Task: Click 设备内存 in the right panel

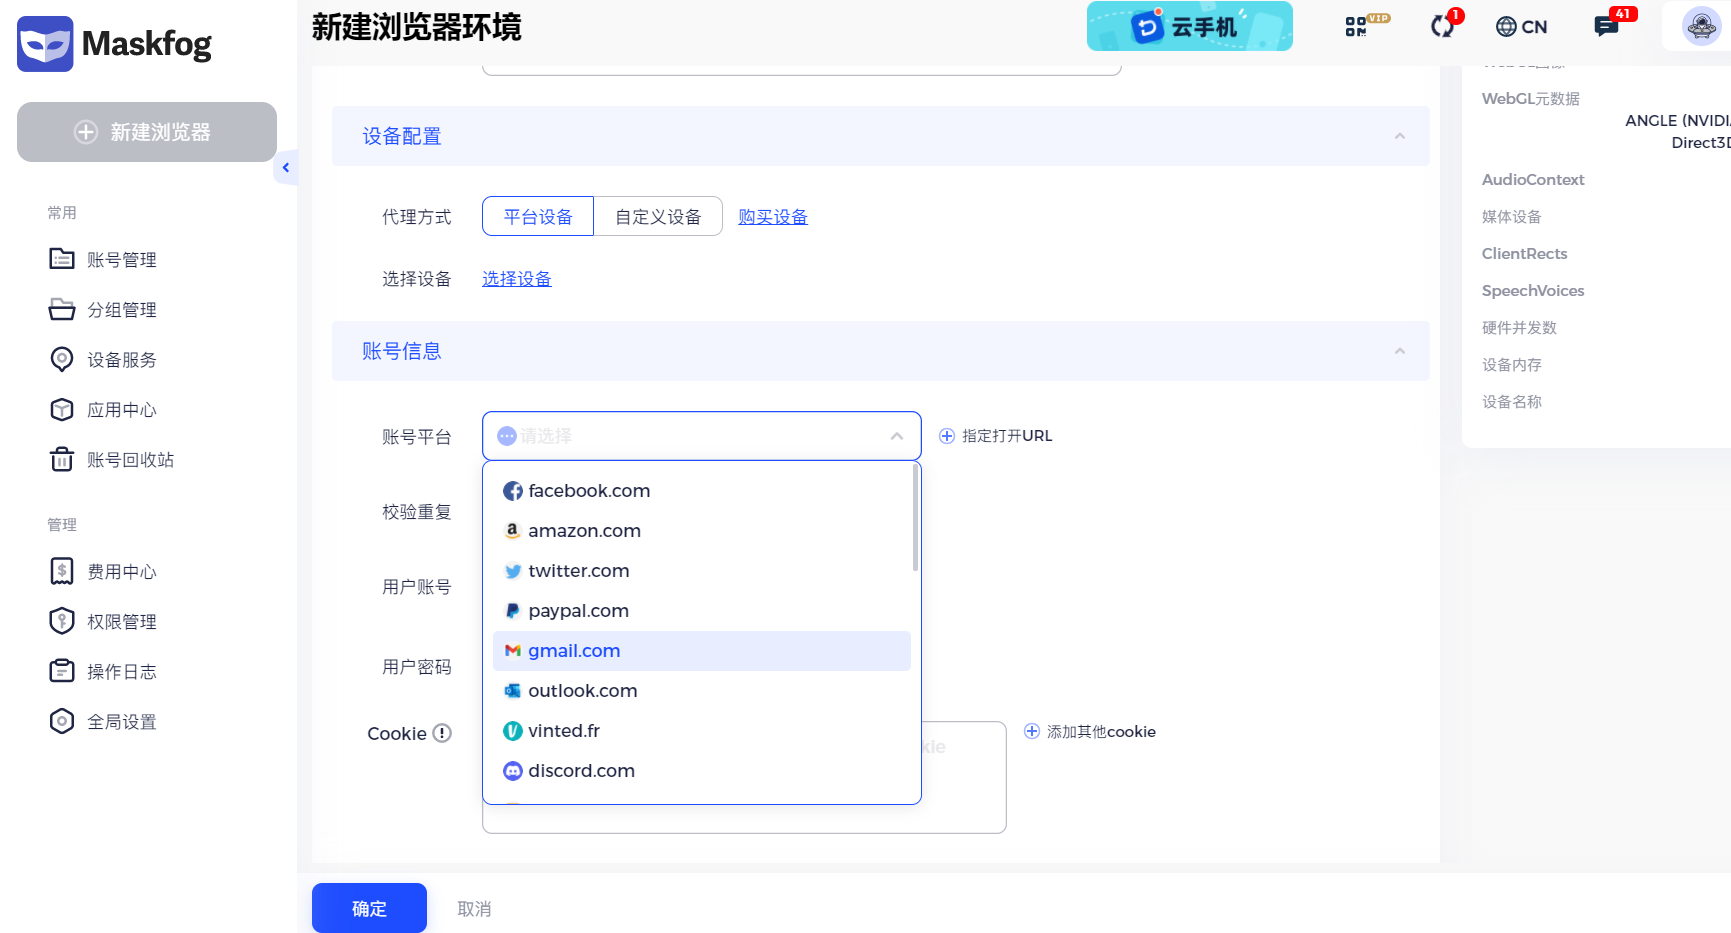Action: coord(1512,365)
